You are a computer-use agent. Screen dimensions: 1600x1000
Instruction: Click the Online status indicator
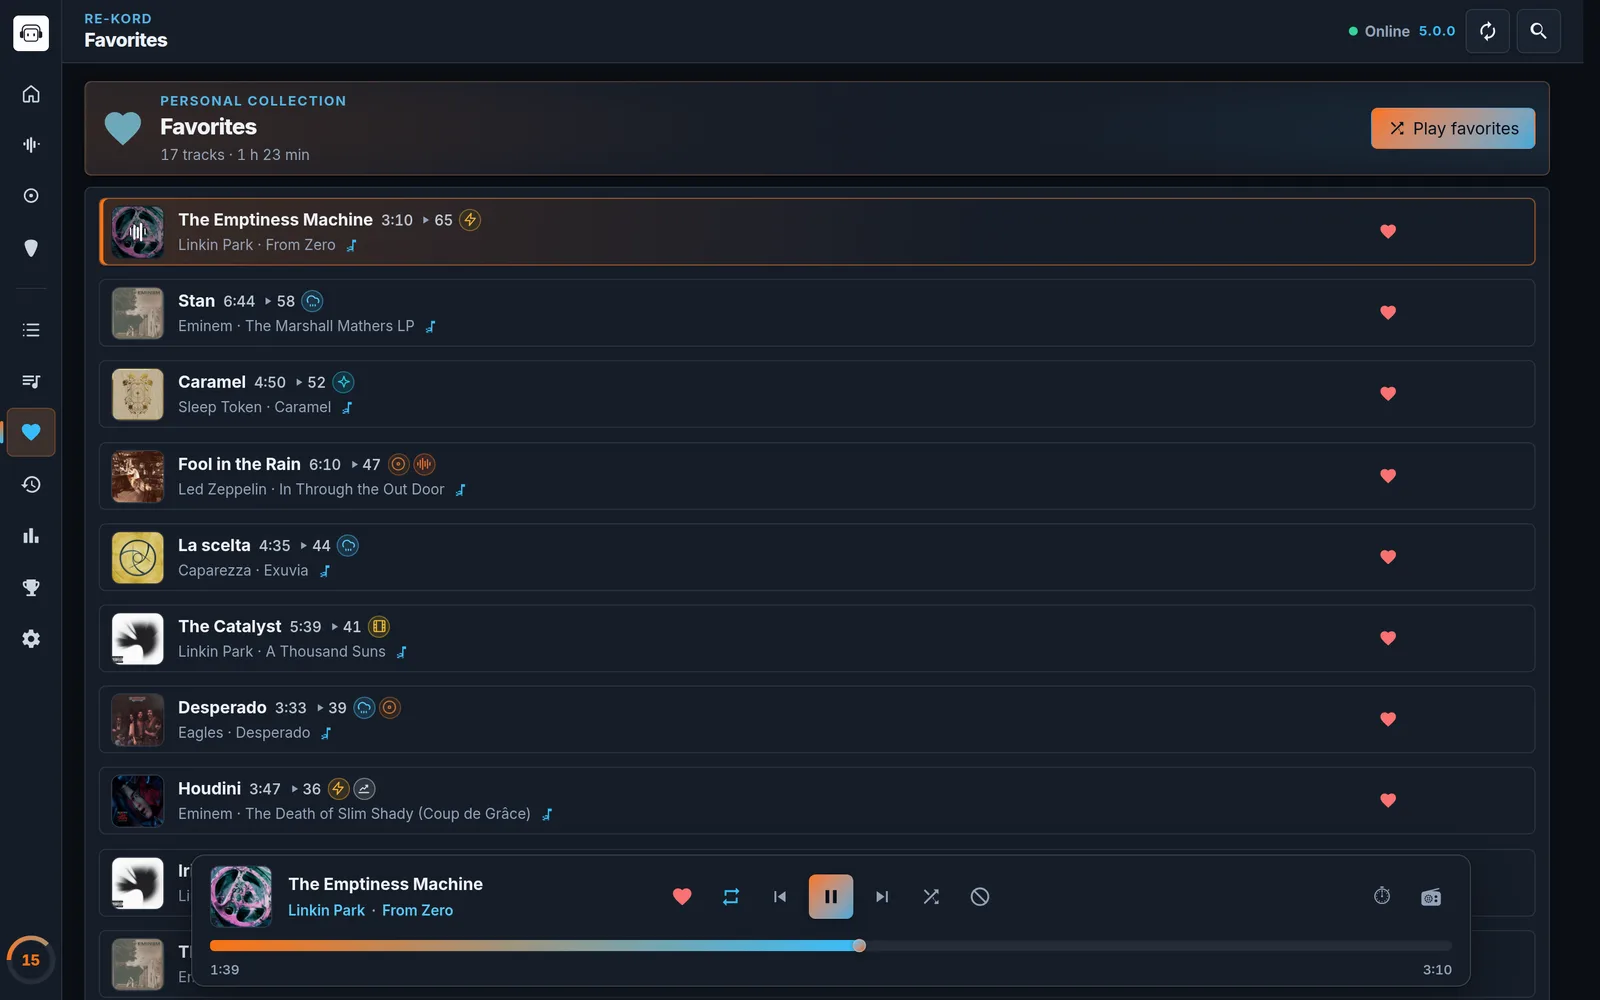[x=1379, y=31]
